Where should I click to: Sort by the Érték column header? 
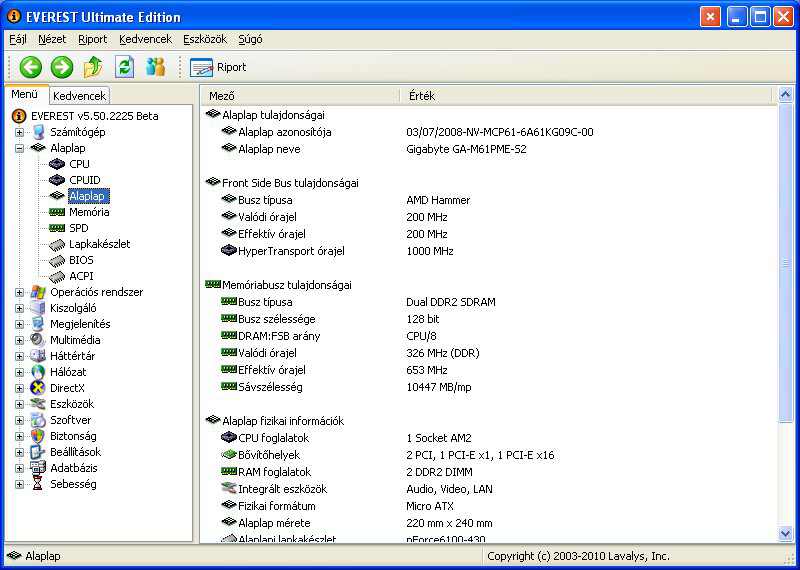coord(587,95)
